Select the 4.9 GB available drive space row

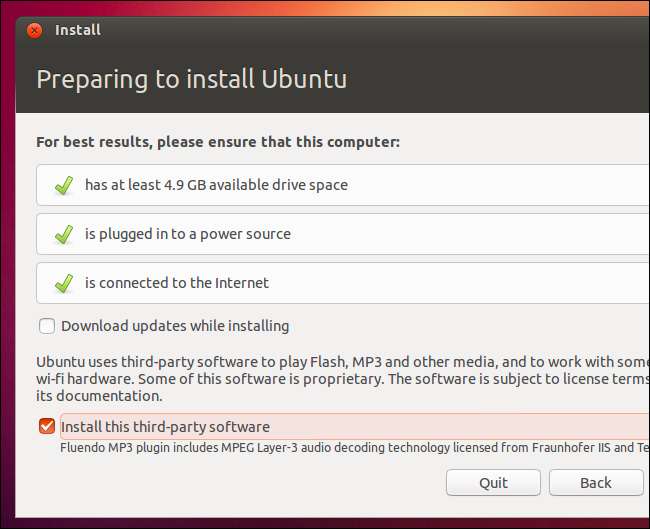point(340,185)
